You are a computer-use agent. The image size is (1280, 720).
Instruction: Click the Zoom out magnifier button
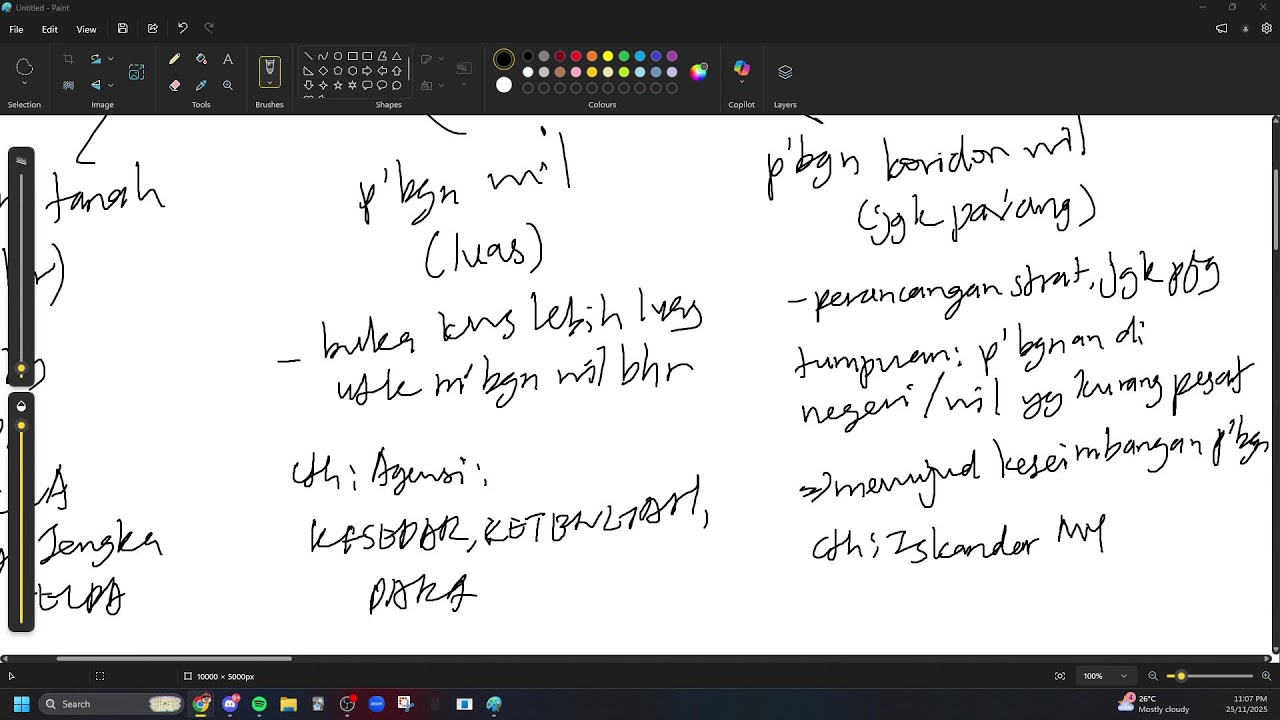pyautogui.click(x=1153, y=676)
